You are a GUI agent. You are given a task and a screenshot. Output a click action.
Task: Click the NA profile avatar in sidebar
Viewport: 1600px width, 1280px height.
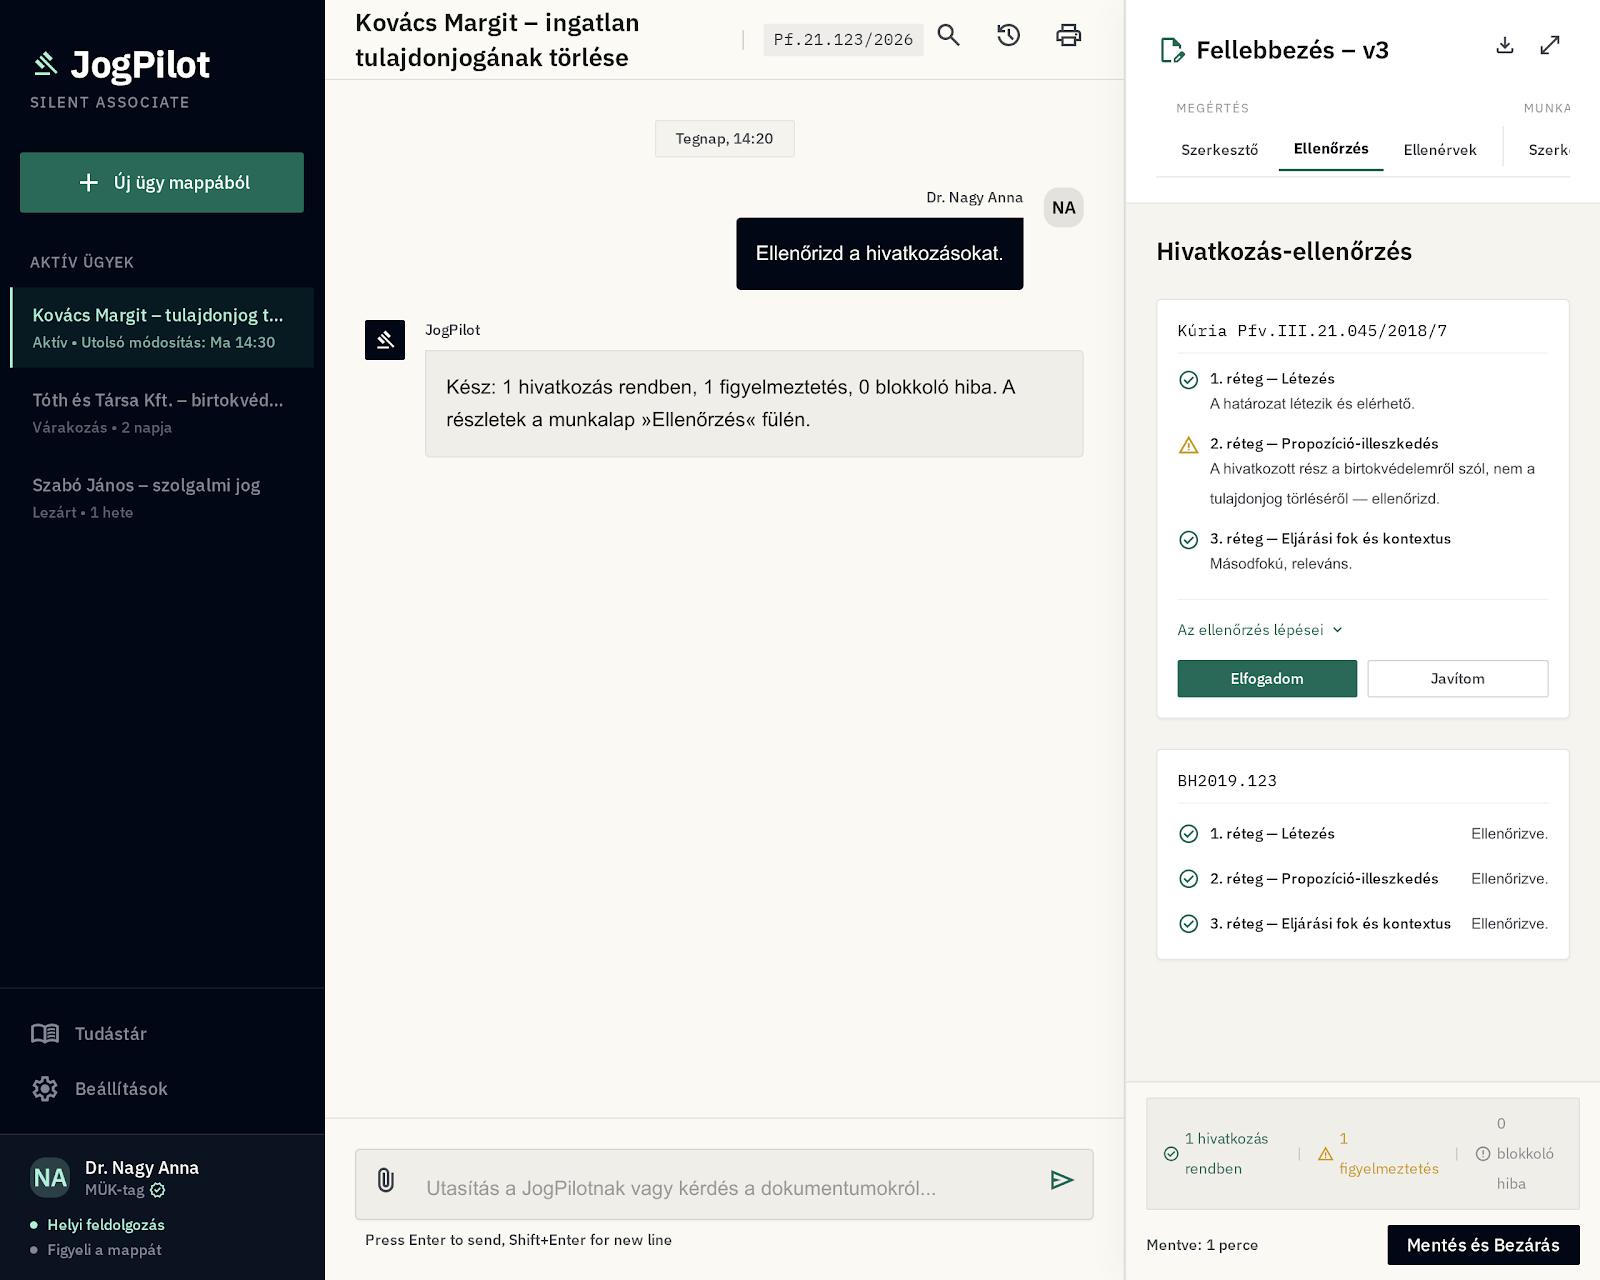click(50, 1178)
